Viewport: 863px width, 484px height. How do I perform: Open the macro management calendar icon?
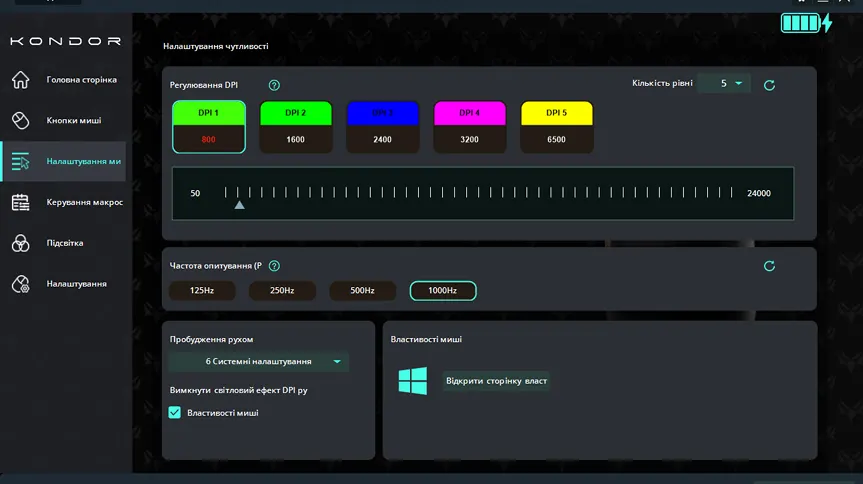click(21, 202)
